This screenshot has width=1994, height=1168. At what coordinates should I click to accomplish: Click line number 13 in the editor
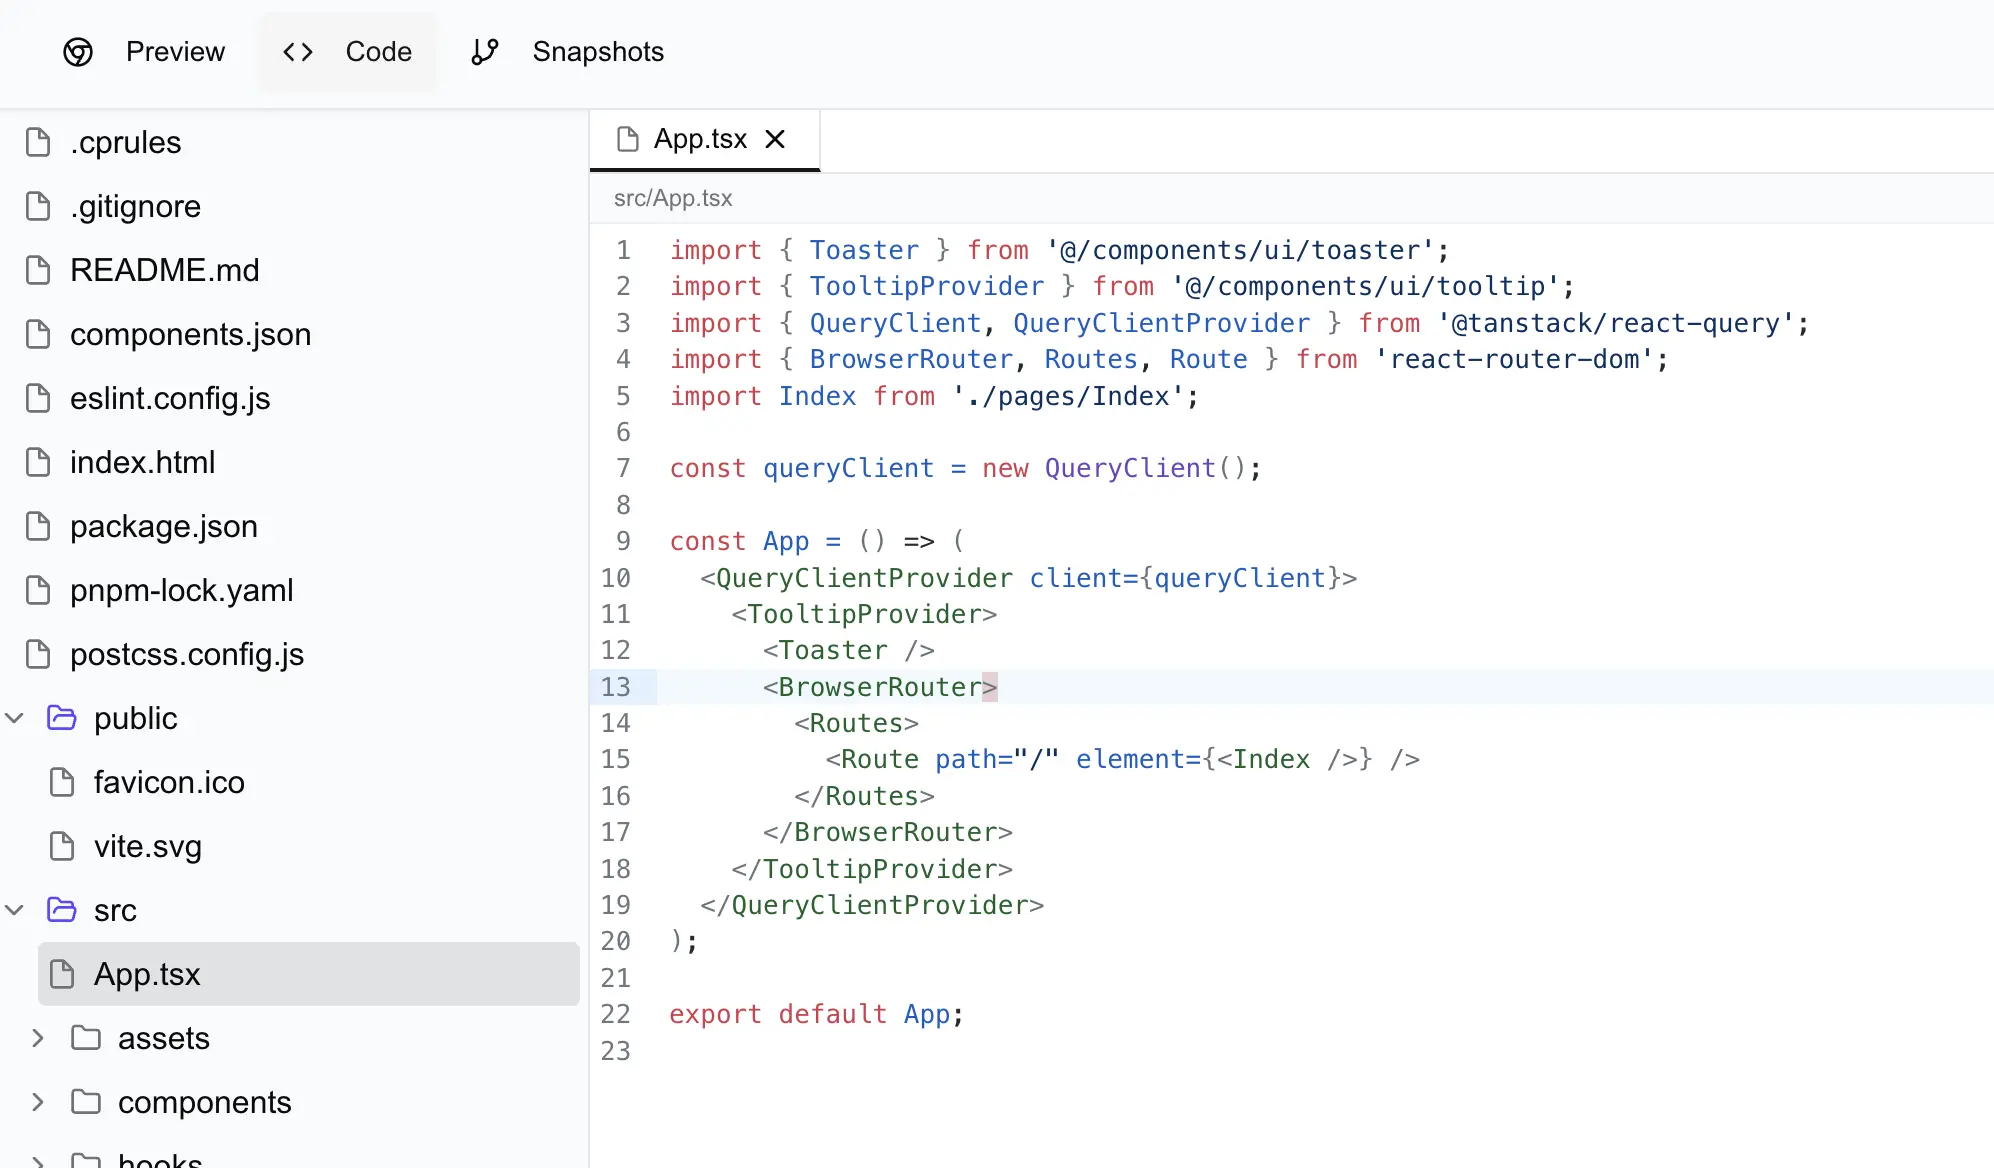pos(616,687)
